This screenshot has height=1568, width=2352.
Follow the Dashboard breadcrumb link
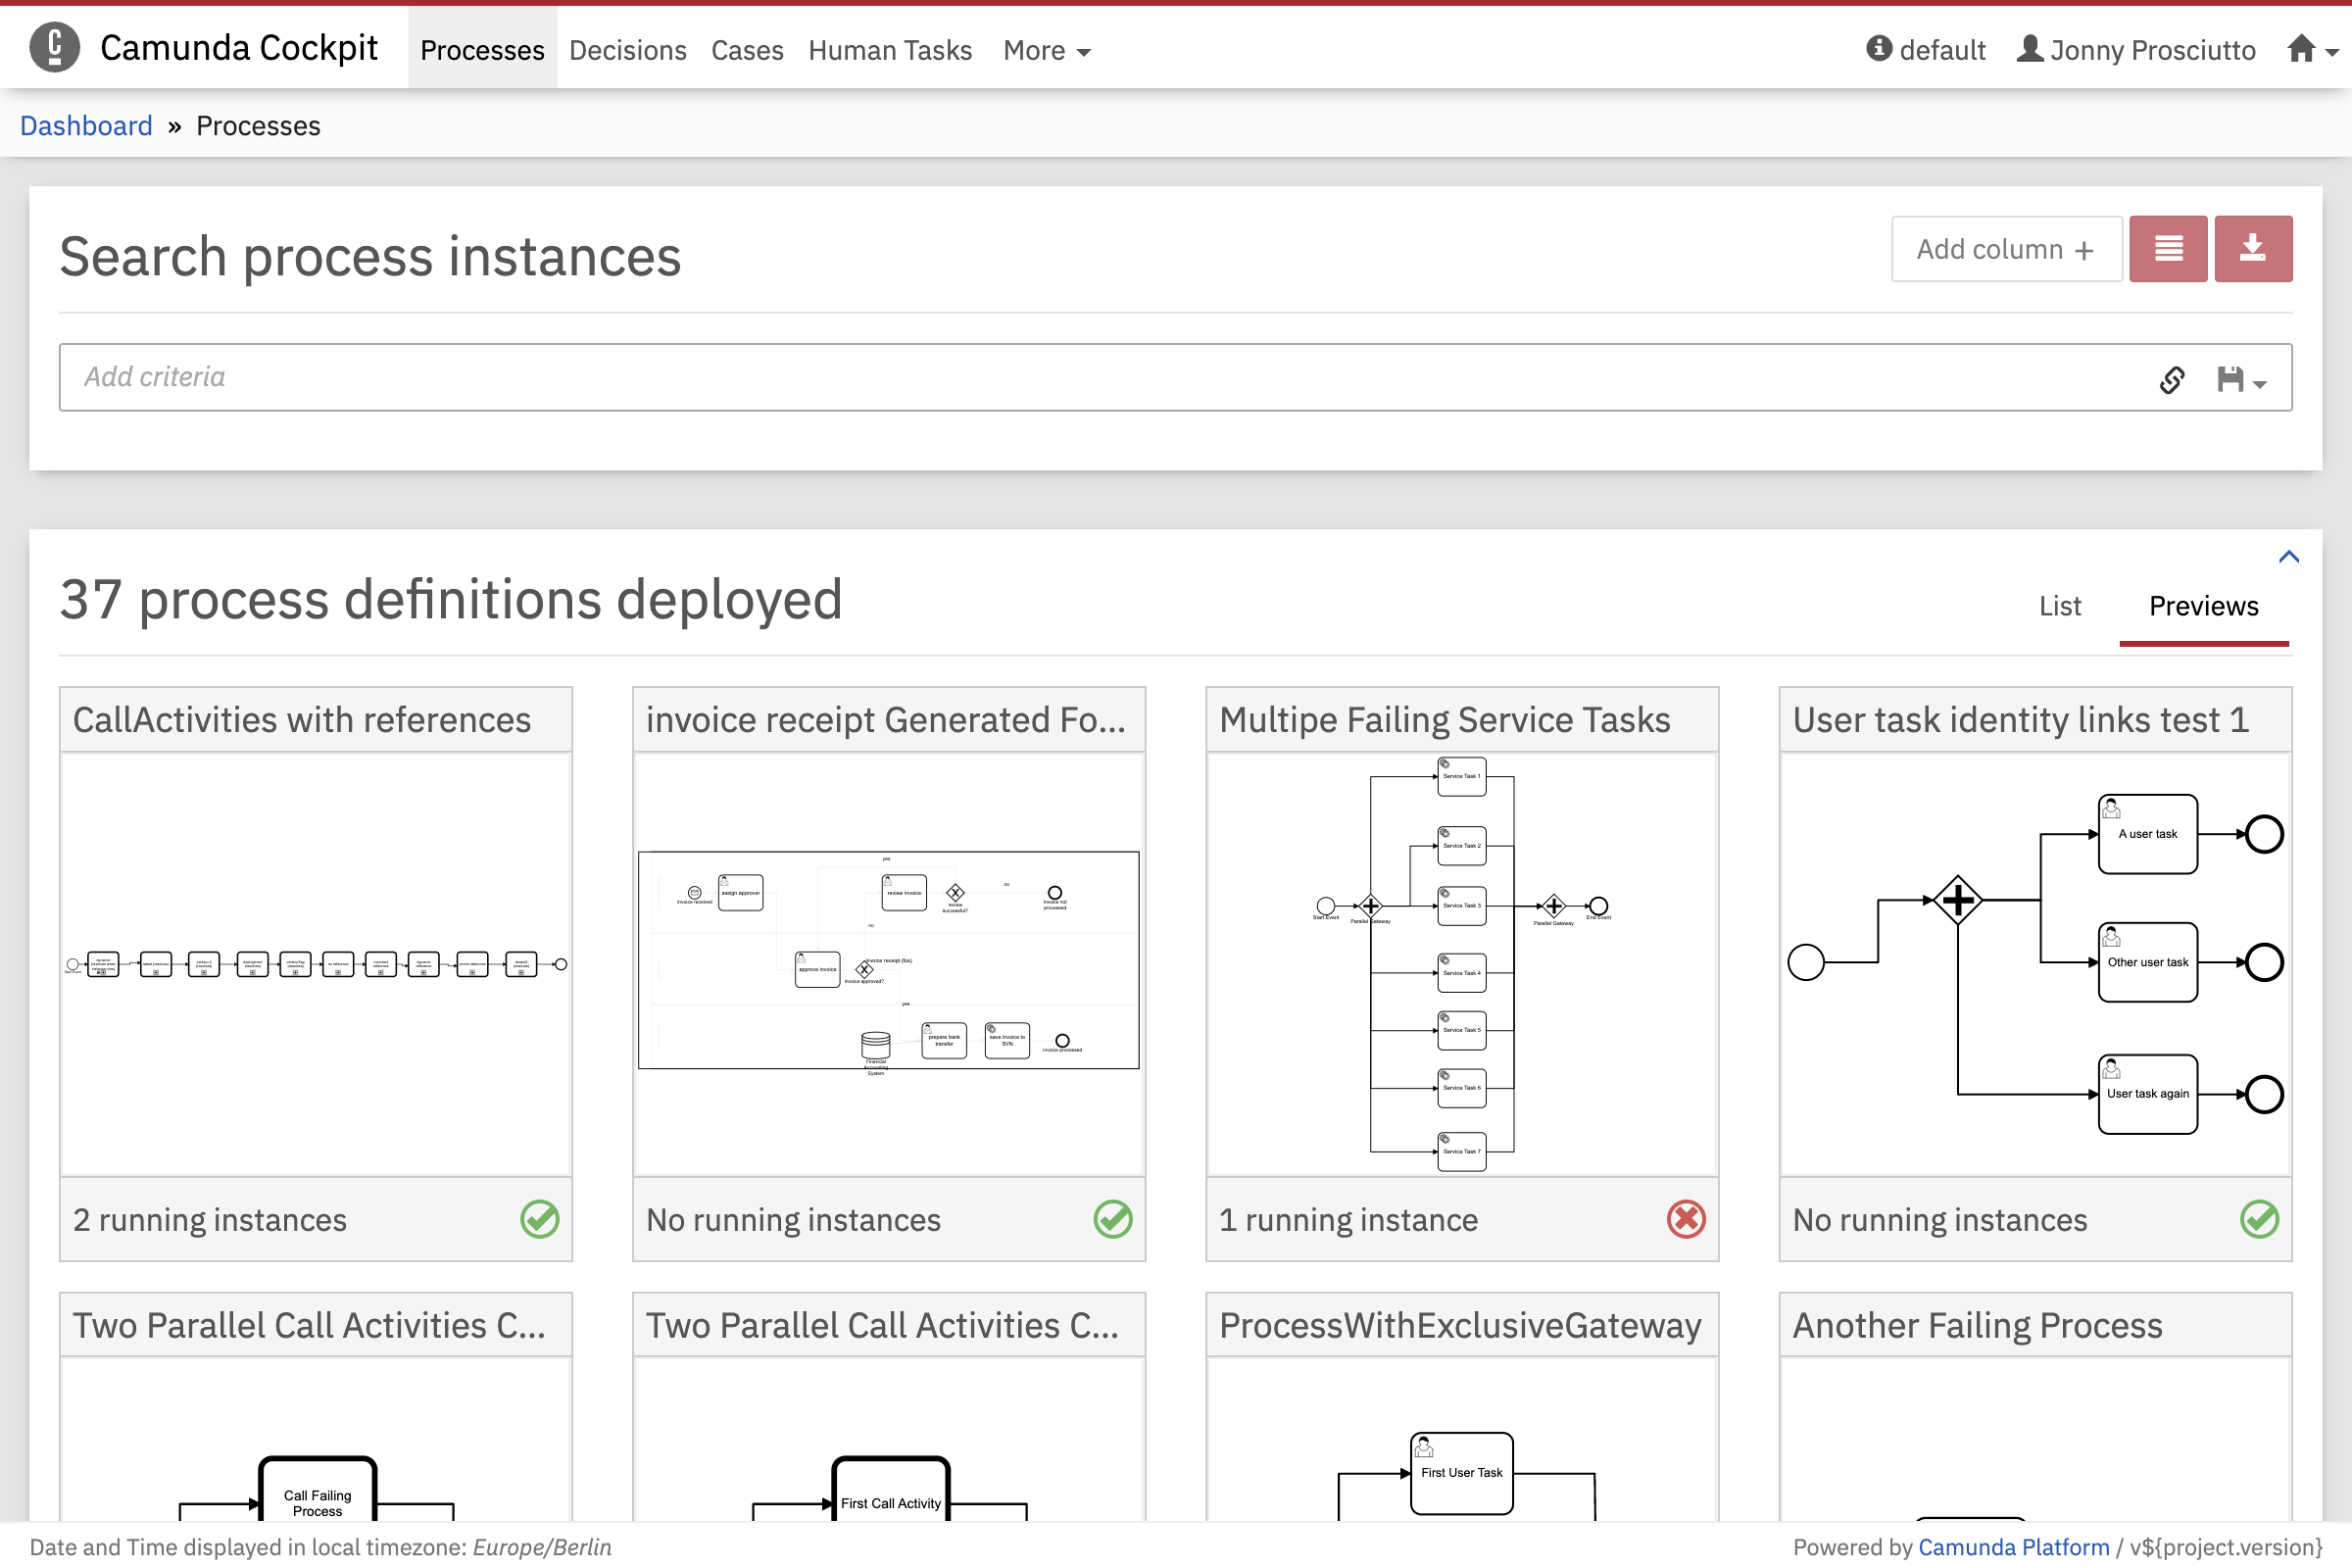click(86, 125)
